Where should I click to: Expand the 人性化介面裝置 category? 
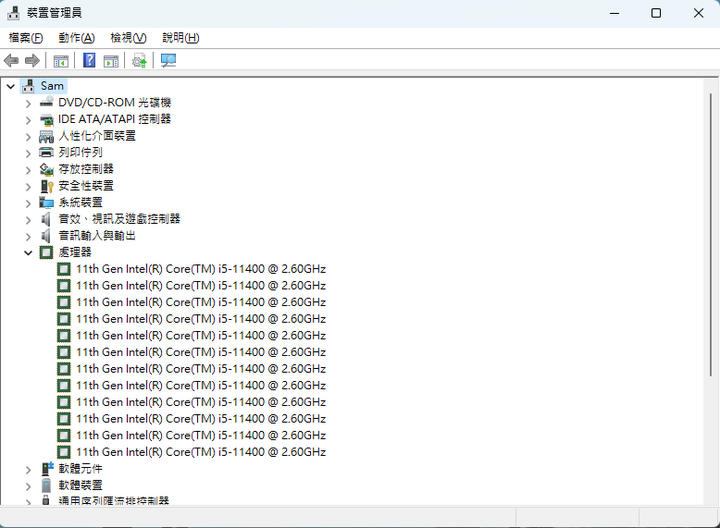coord(28,137)
